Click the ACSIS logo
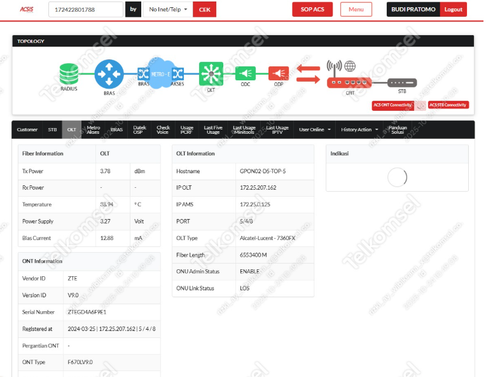The width and height of the screenshot is (500, 377). tap(27, 9)
